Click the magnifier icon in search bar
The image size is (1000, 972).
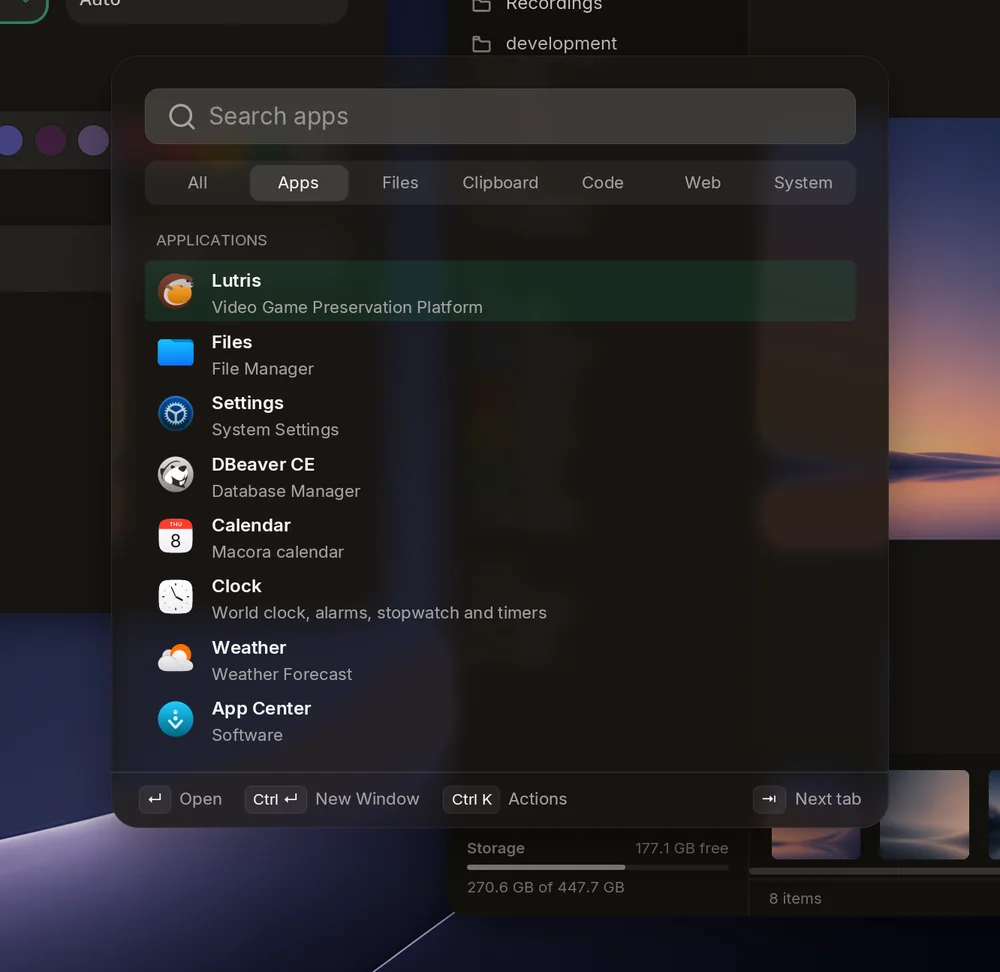(x=182, y=117)
